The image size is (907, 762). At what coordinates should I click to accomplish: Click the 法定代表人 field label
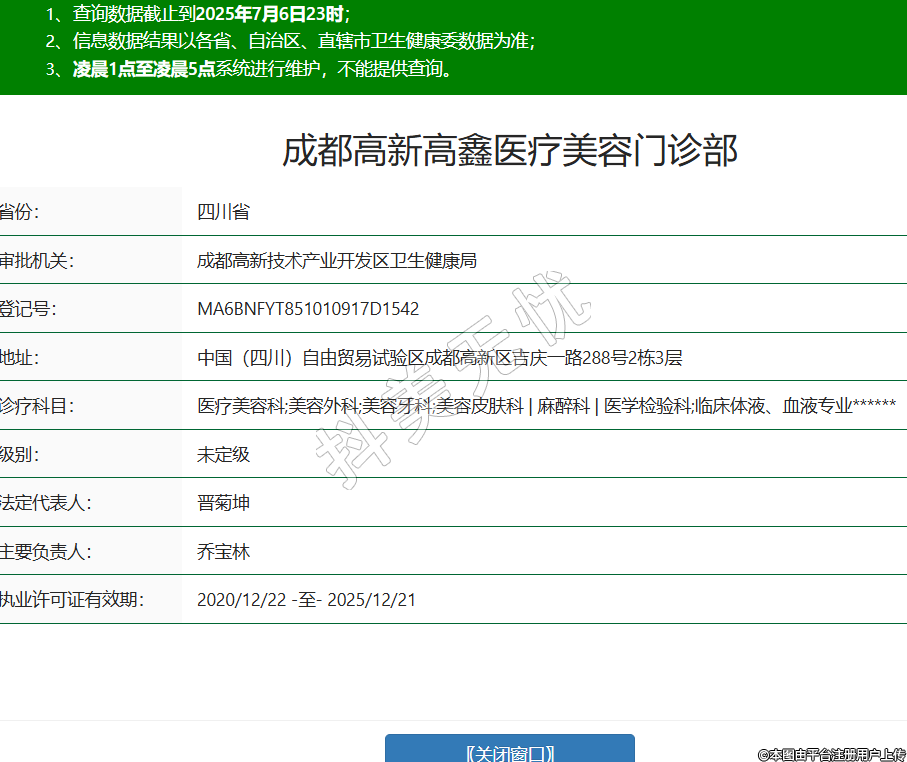[45, 502]
